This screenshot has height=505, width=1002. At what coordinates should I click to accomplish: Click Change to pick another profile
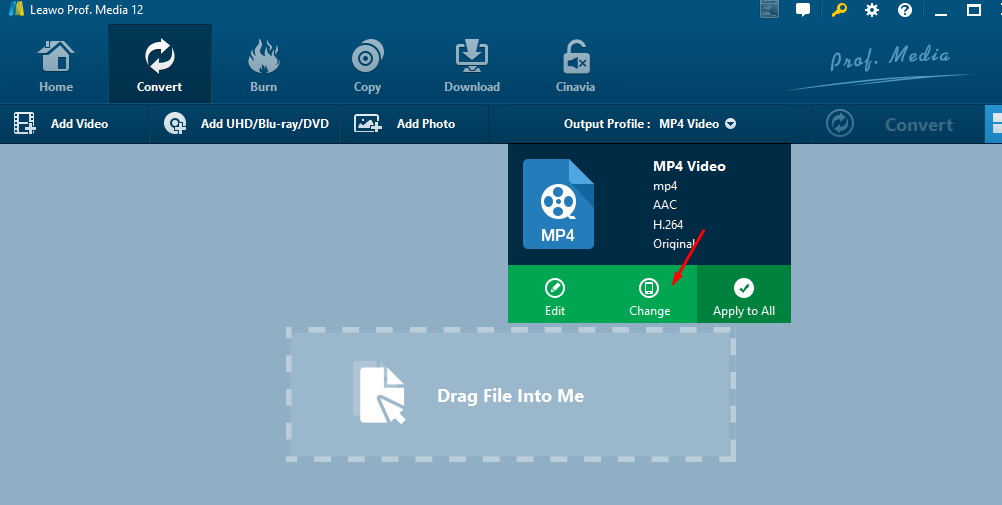pos(649,295)
